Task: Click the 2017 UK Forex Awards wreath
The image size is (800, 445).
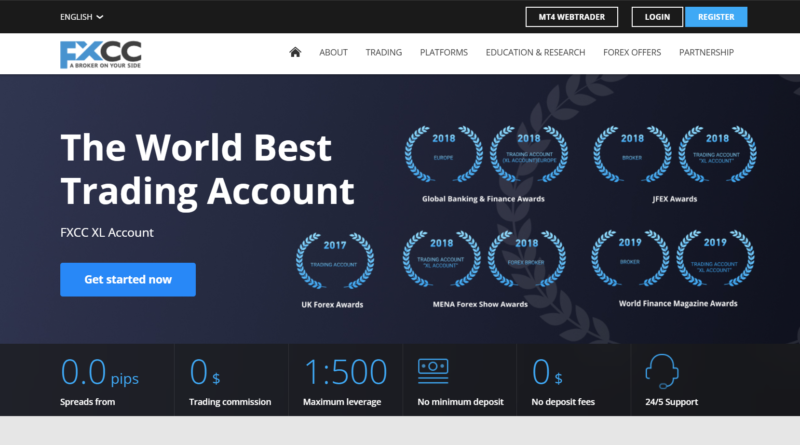Action: tap(335, 261)
